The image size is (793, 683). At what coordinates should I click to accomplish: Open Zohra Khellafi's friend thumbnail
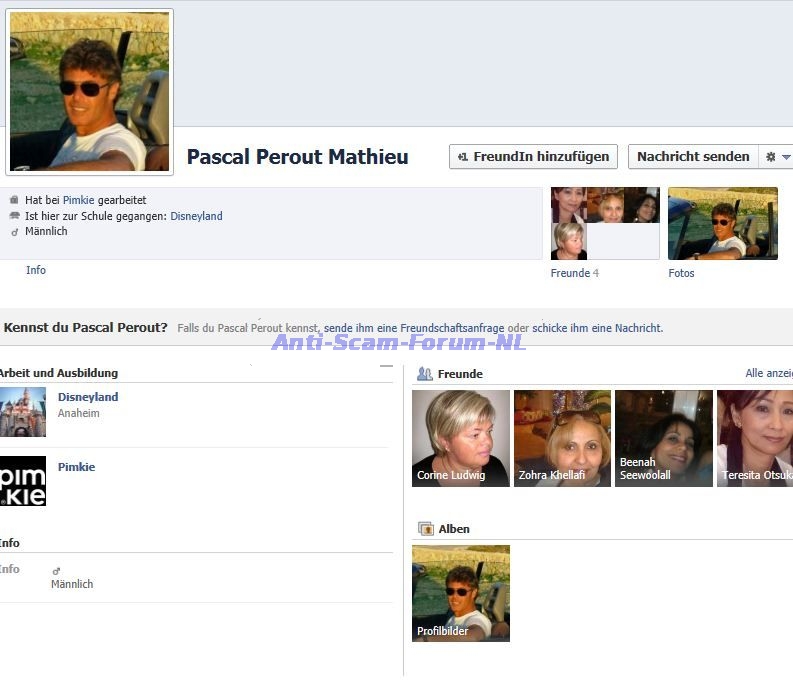(562, 438)
